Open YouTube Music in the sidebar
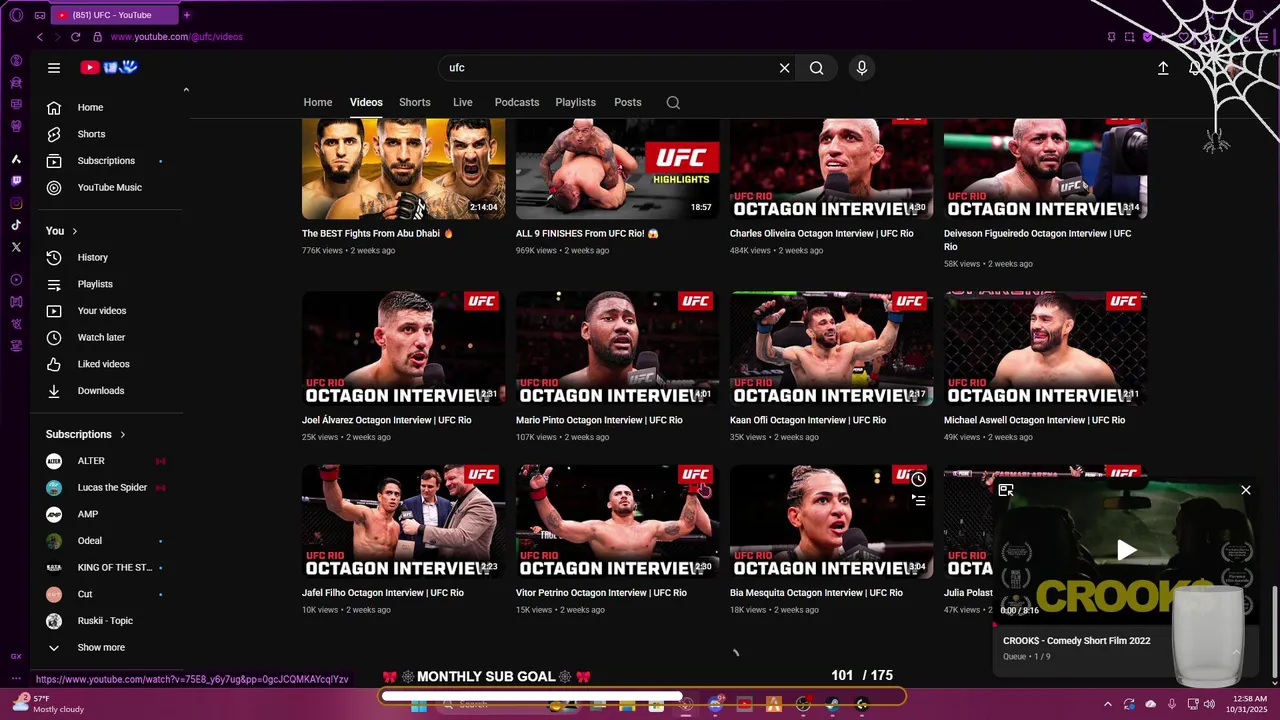This screenshot has width=1280, height=720. pyautogui.click(x=112, y=187)
